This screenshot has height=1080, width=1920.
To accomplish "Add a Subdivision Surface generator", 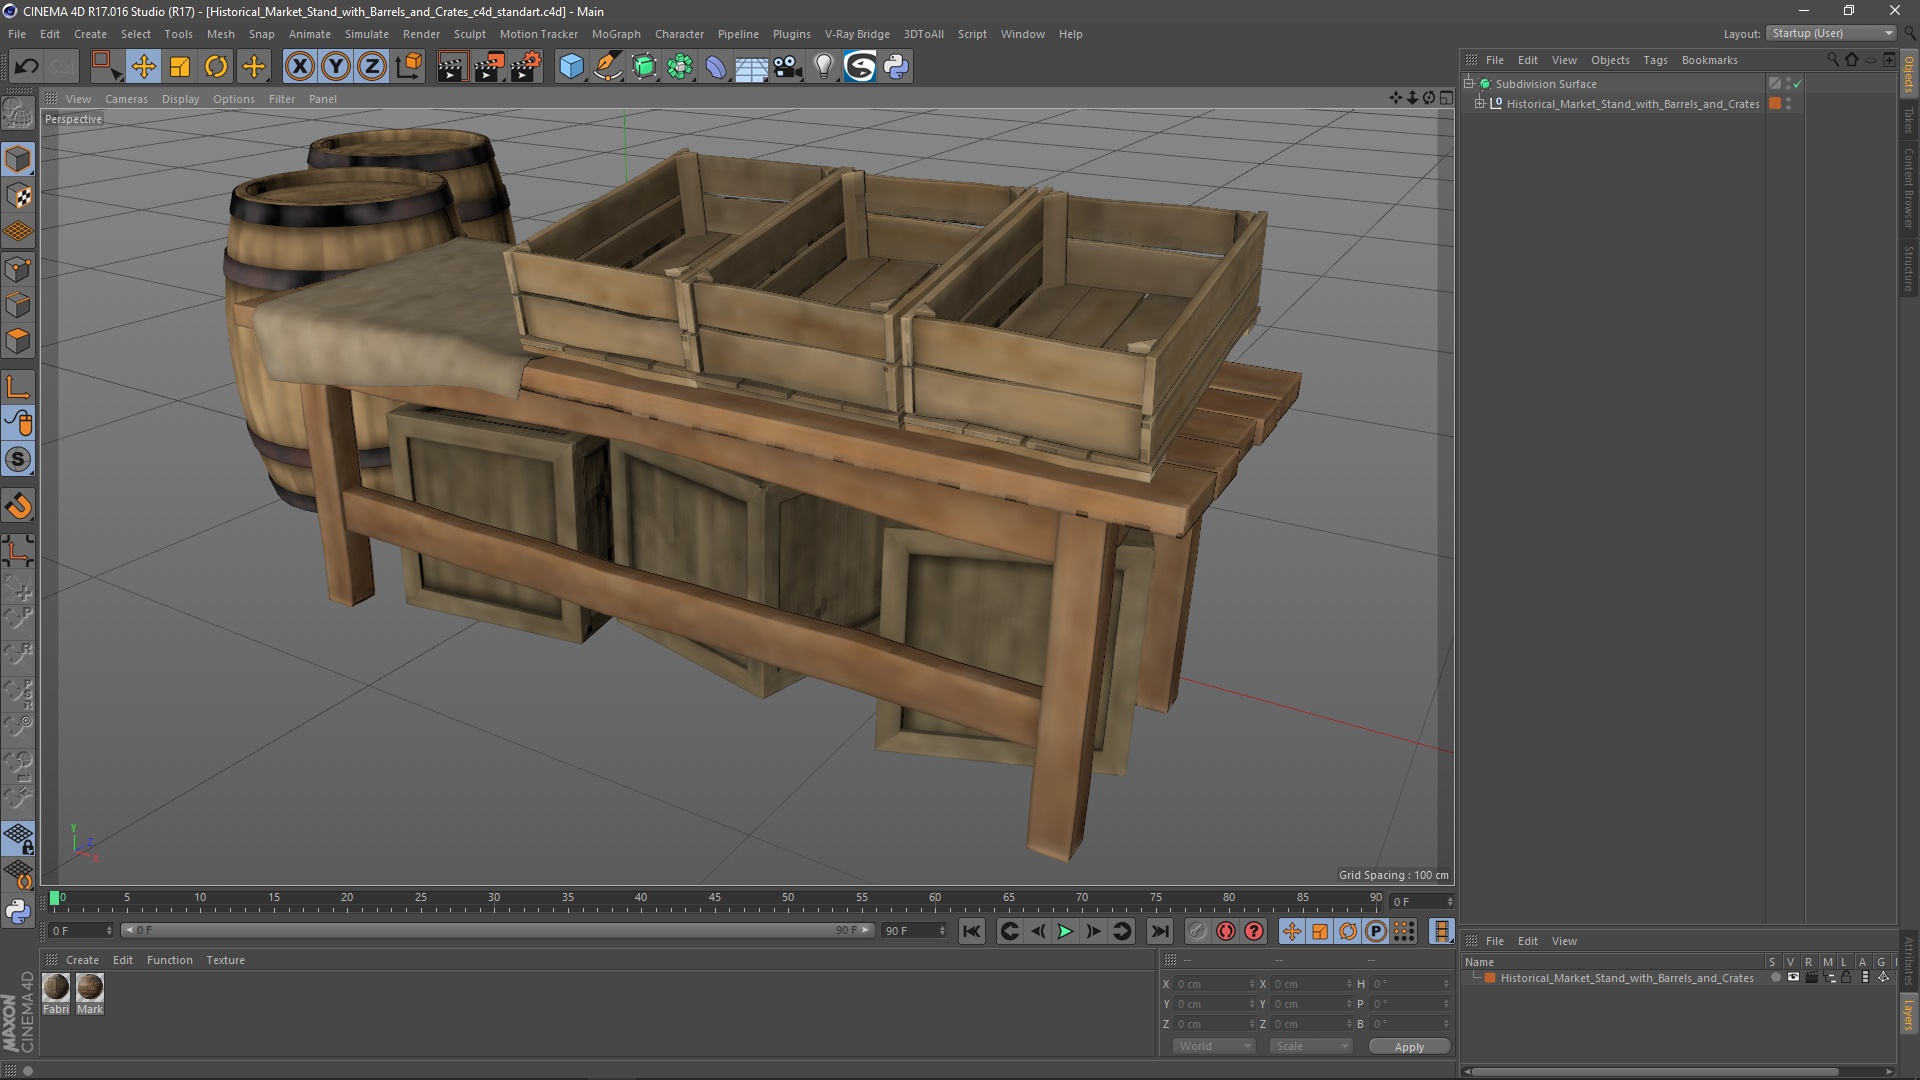I will (x=644, y=67).
